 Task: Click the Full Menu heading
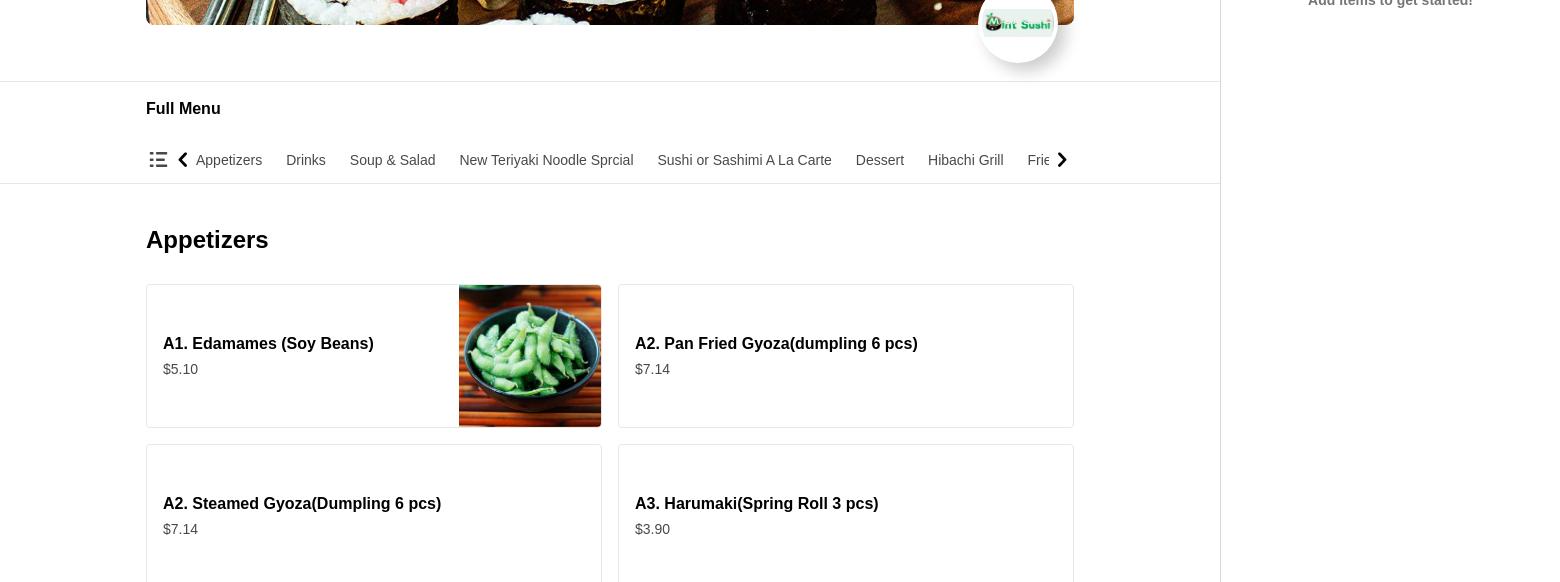[183, 109]
